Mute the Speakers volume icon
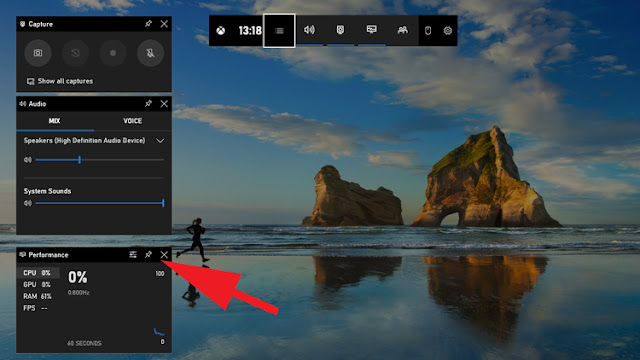 [x=28, y=160]
